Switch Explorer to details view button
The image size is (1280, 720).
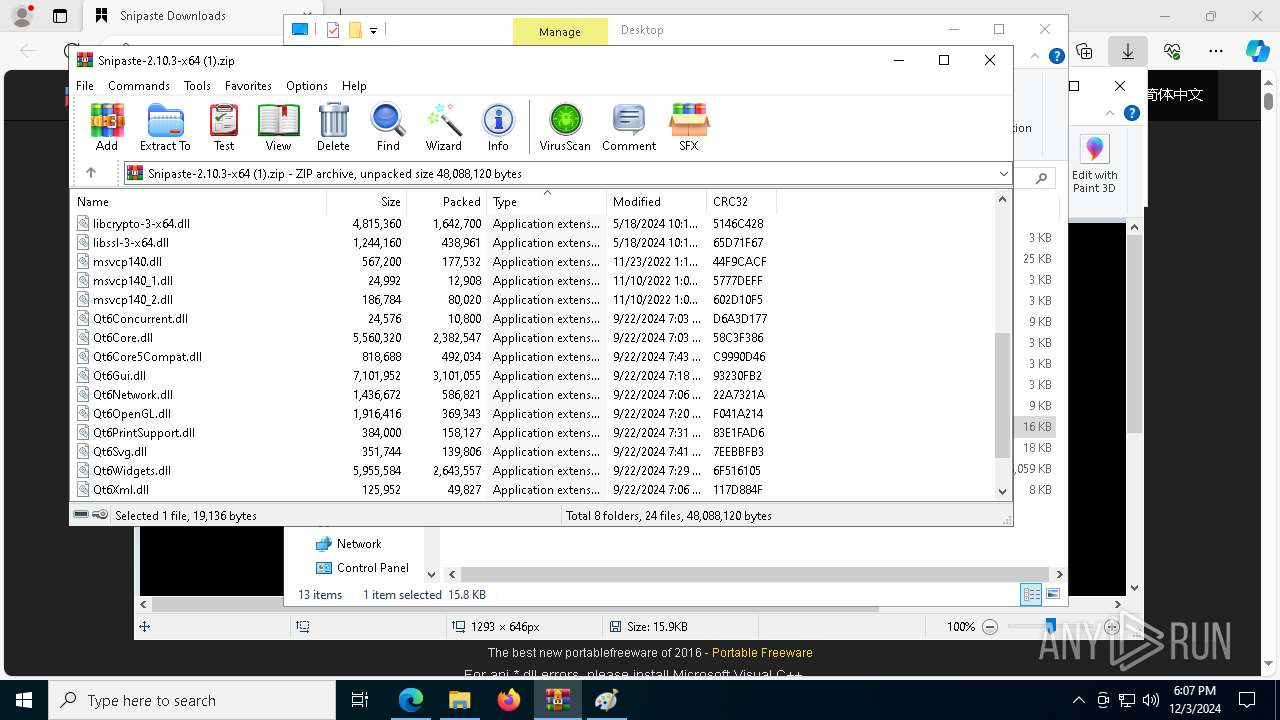tap(1031, 594)
